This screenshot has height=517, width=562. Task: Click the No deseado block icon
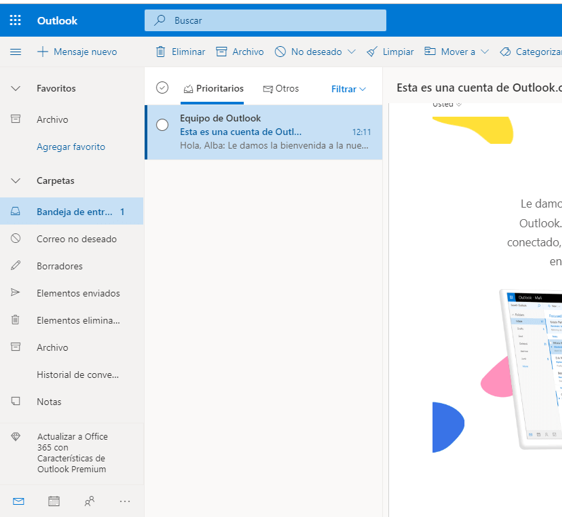pyautogui.click(x=280, y=52)
